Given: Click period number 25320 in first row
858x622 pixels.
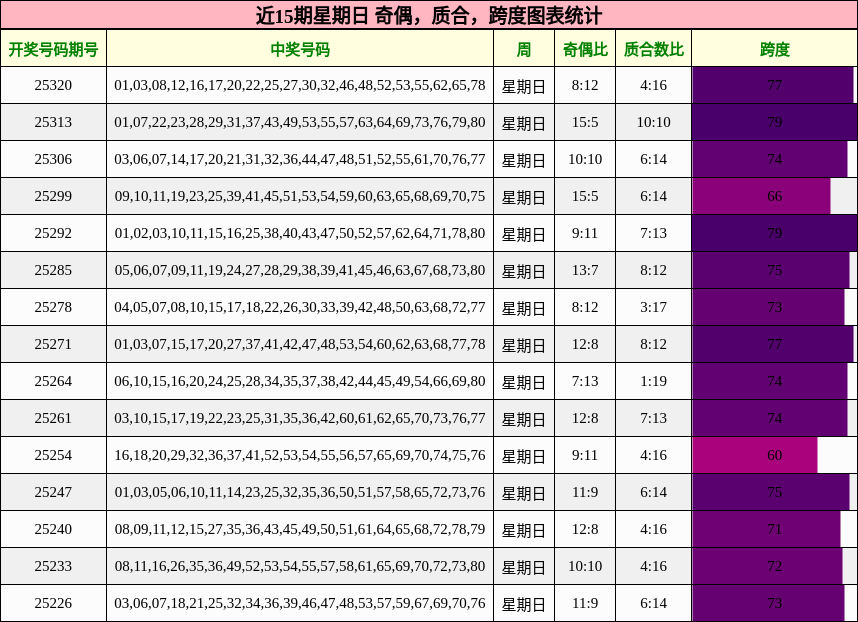Looking at the screenshot, I should pyautogui.click(x=52, y=85).
